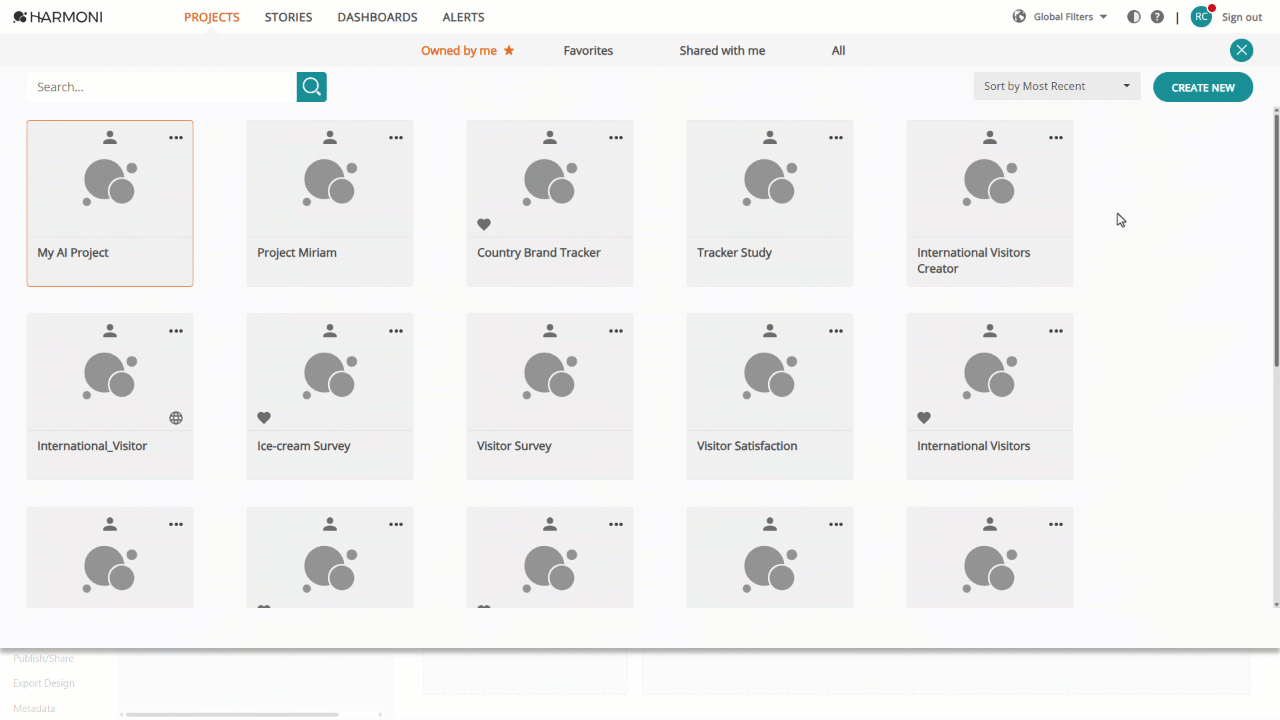Click the Sign out link
The width and height of the screenshot is (1280, 720).
(x=1242, y=17)
